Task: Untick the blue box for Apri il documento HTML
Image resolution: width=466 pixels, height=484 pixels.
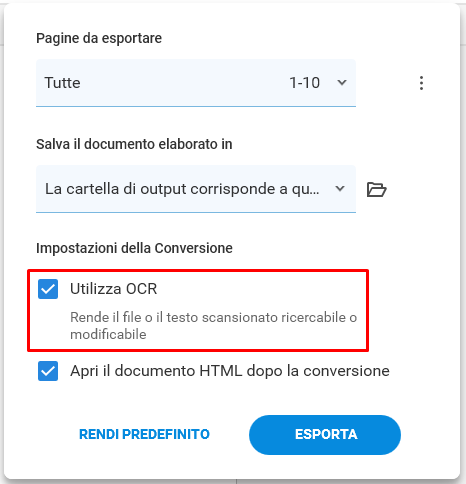Action: [48, 371]
